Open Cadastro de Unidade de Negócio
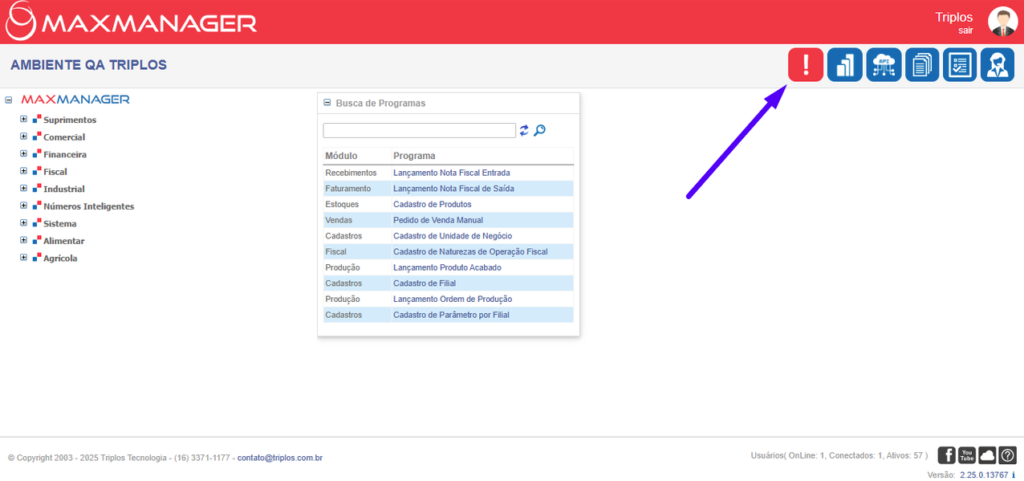 [453, 236]
